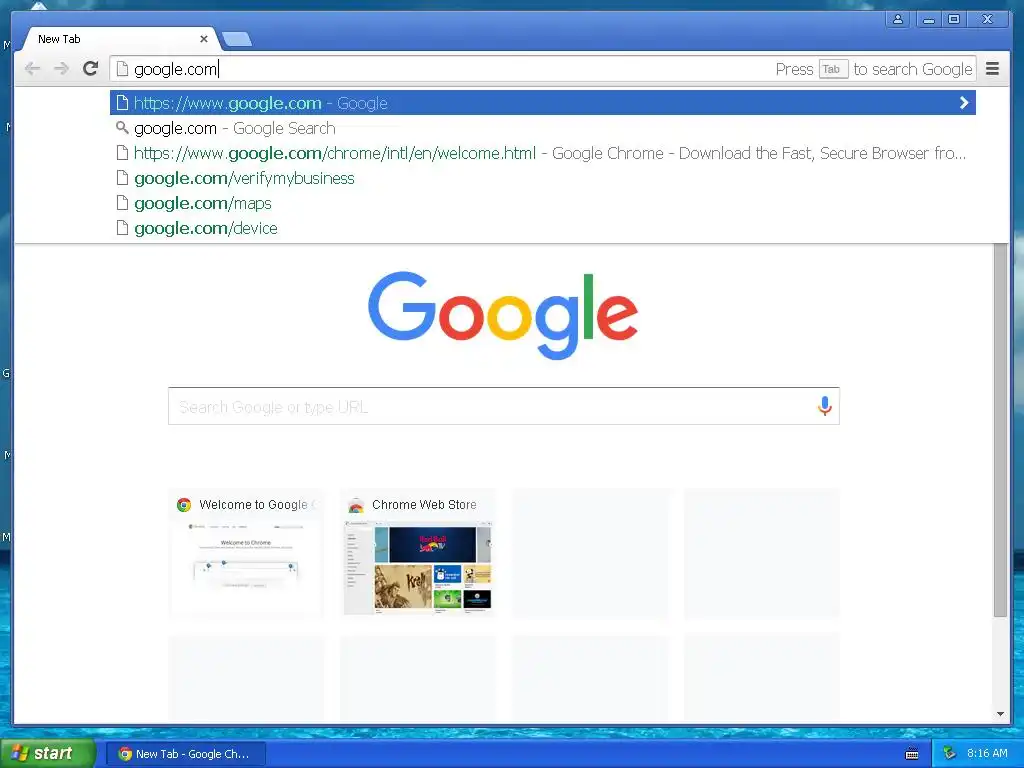1024x768 pixels.
Task: Click the scrollbar down arrow
Action: (1000, 714)
